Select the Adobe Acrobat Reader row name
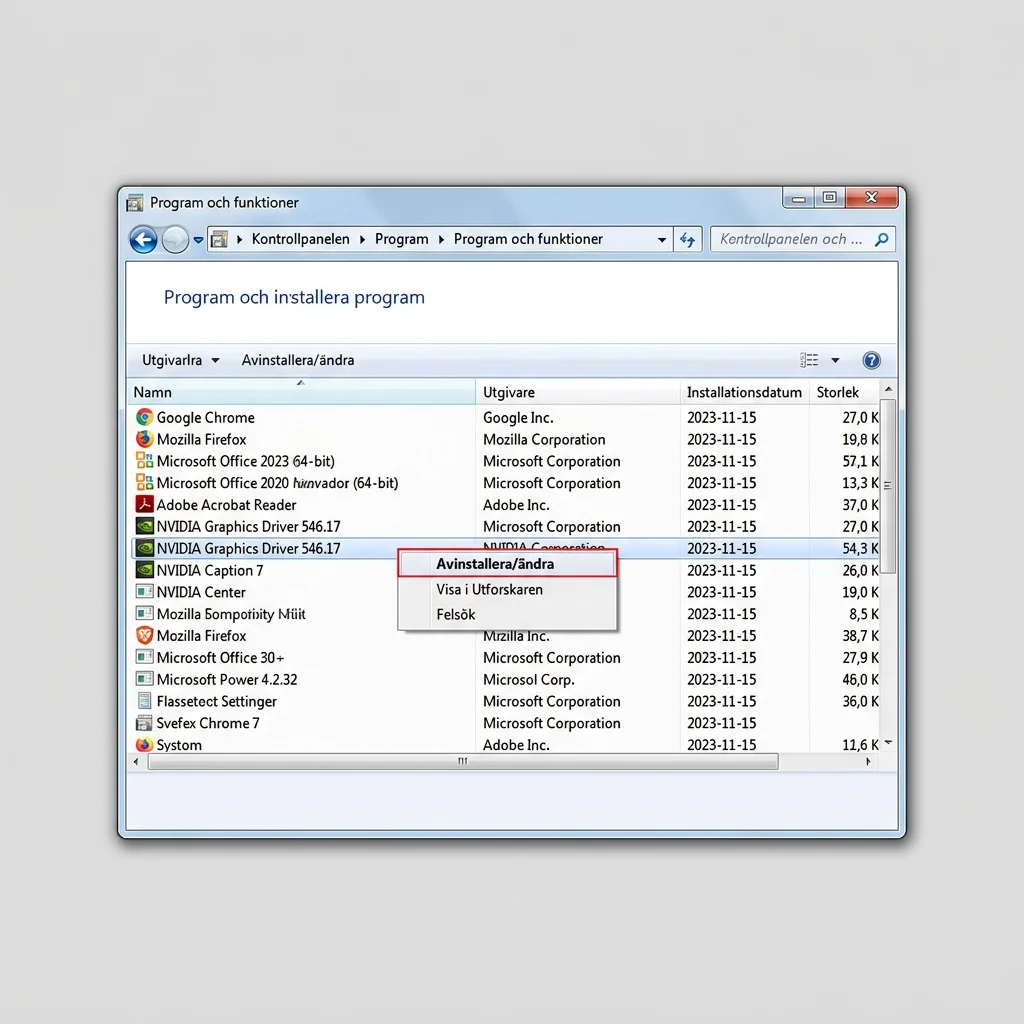Viewport: 1024px width, 1024px height. tap(226, 505)
